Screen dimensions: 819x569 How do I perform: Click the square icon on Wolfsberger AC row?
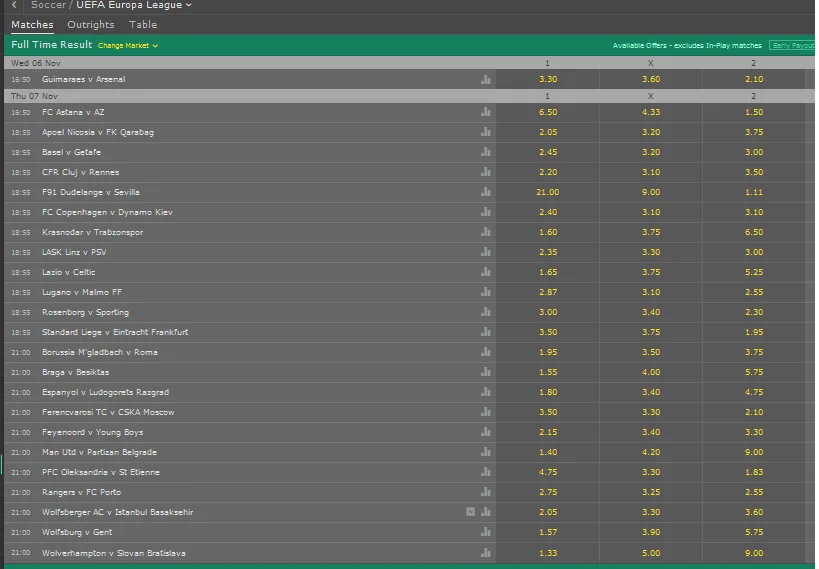click(x=471, y=512)
